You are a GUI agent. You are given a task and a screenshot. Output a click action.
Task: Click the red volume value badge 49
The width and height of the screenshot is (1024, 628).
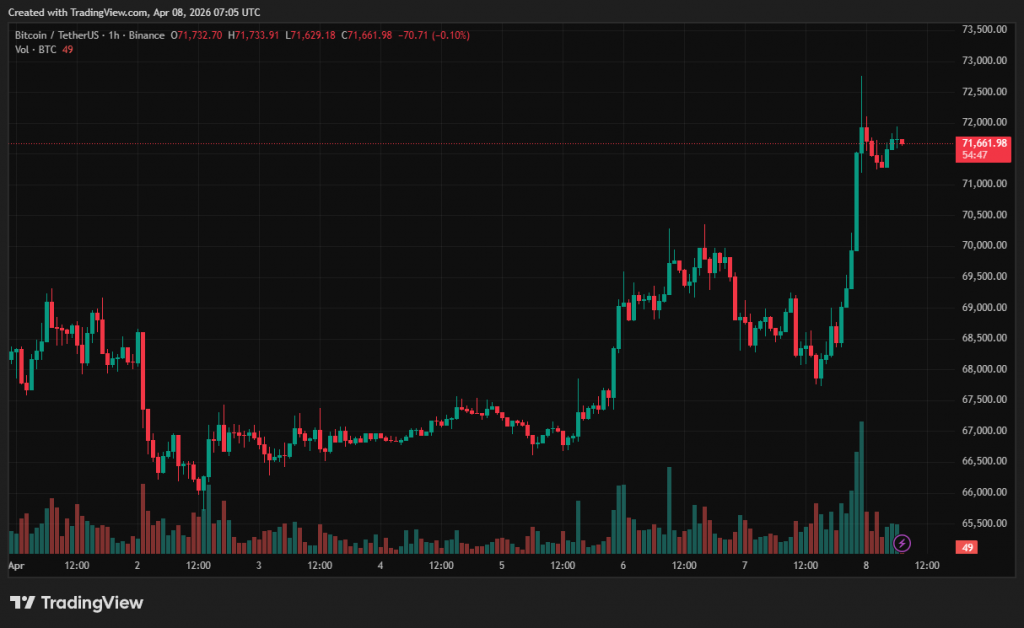pos(967,547)
